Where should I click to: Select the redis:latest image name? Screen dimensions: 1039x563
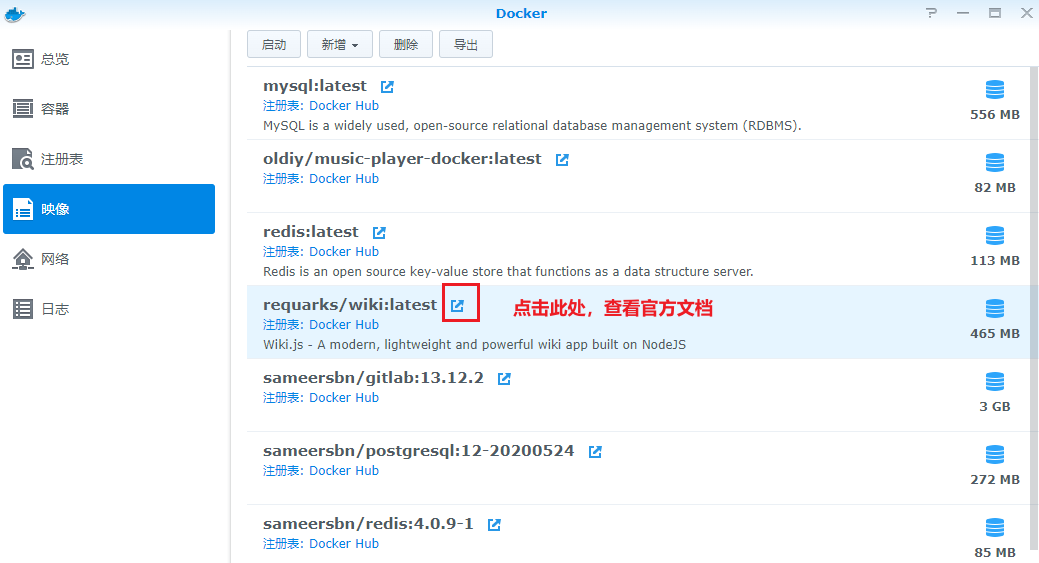311,232
